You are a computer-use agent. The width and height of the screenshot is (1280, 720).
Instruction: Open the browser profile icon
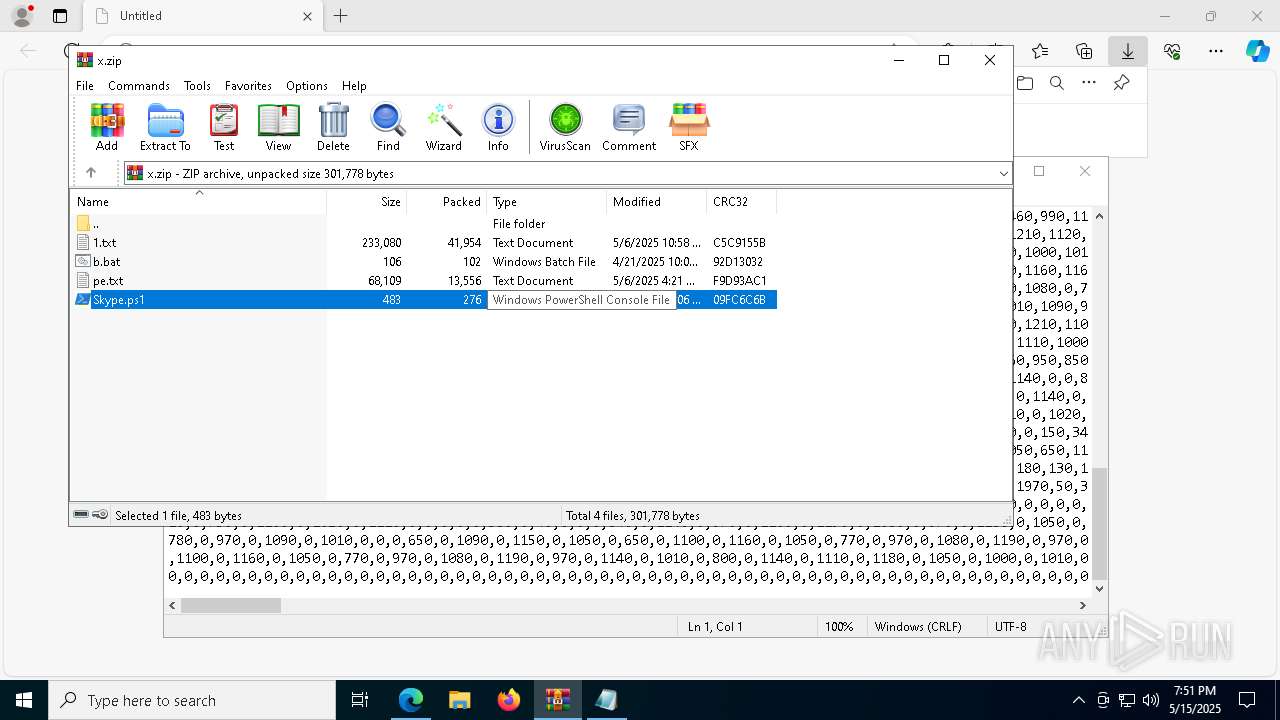coord(22,16)
